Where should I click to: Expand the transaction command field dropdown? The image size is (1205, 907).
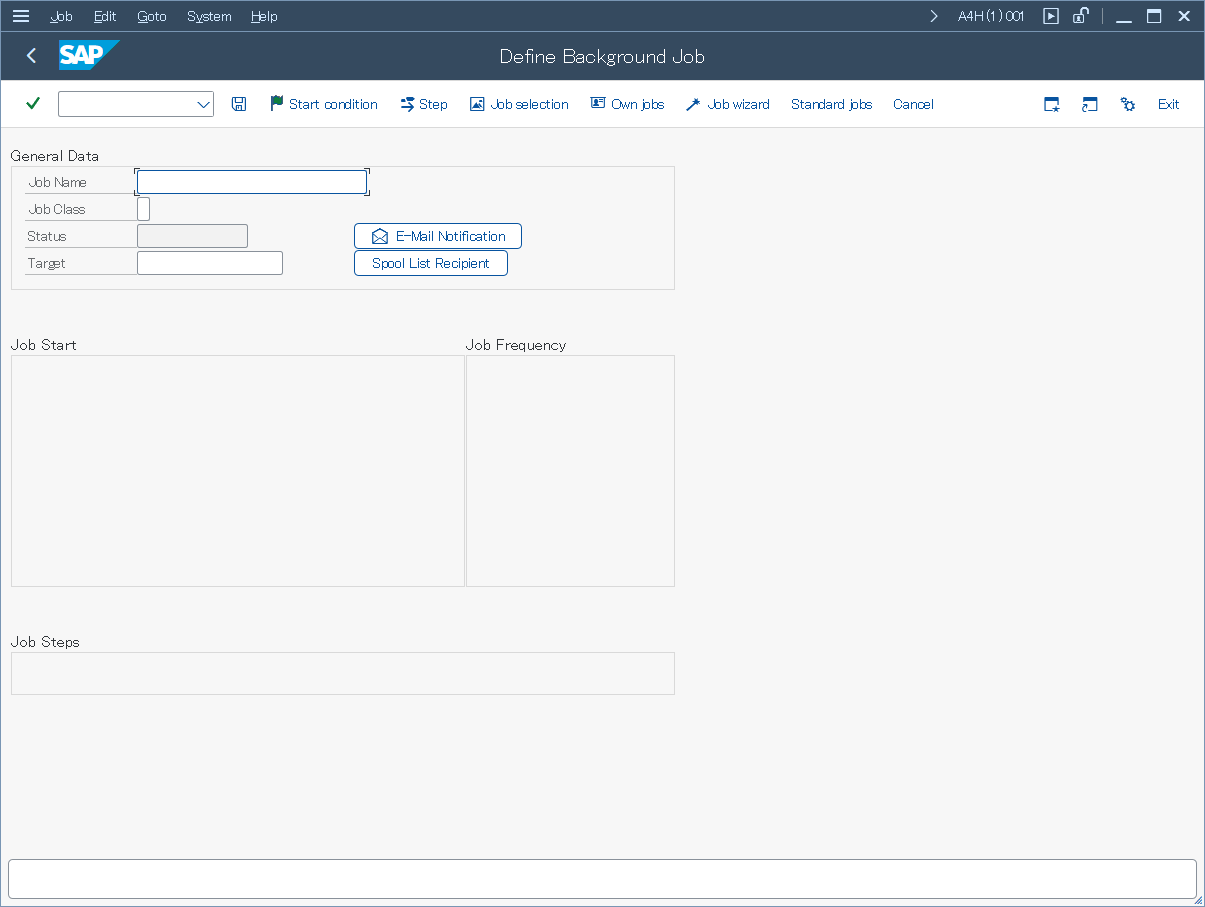click(x=203, y=104)
